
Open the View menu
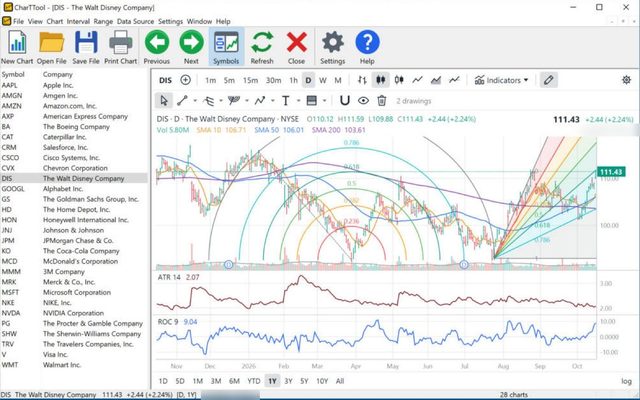click(x=35, y=21)
